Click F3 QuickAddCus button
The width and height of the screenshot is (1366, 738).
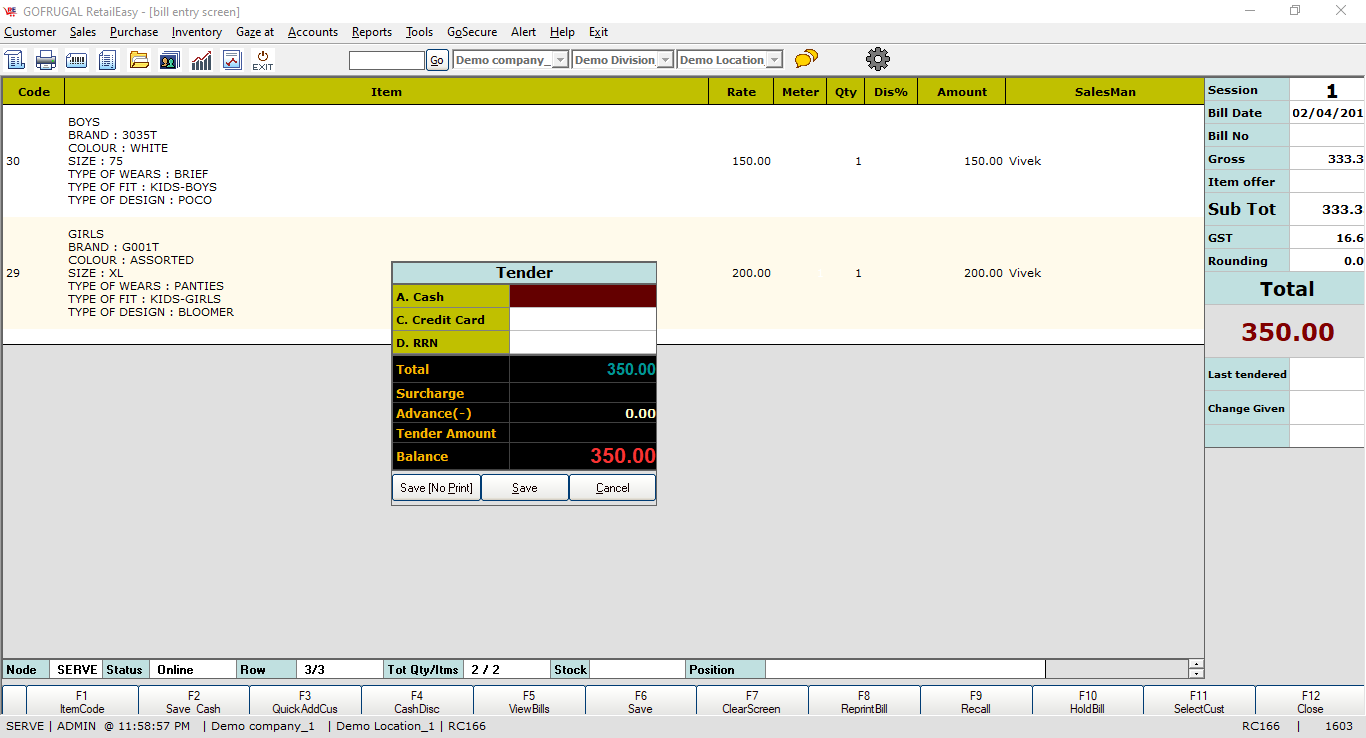[x=305, y=702]
